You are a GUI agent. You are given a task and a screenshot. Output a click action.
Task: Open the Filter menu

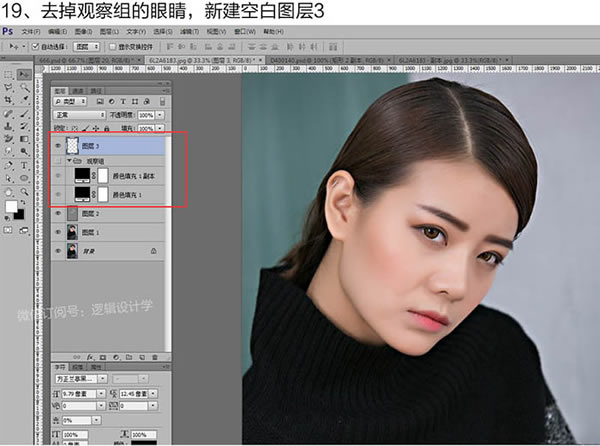[189, 31]
